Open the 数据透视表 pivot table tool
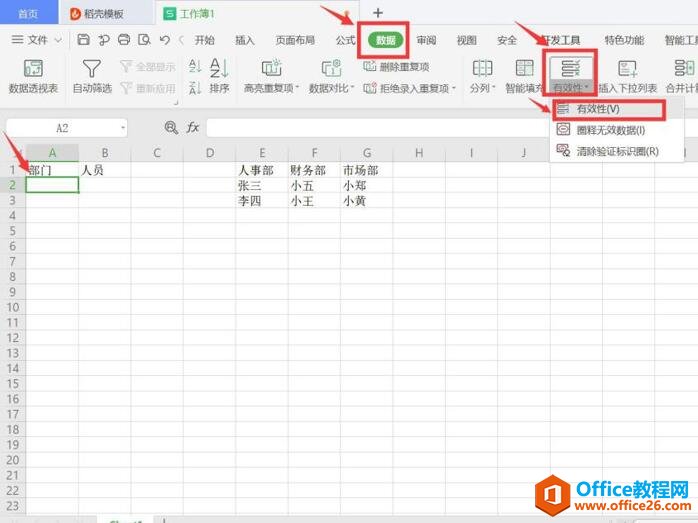This screenshot has height=523, width=698. coord(33,77)
